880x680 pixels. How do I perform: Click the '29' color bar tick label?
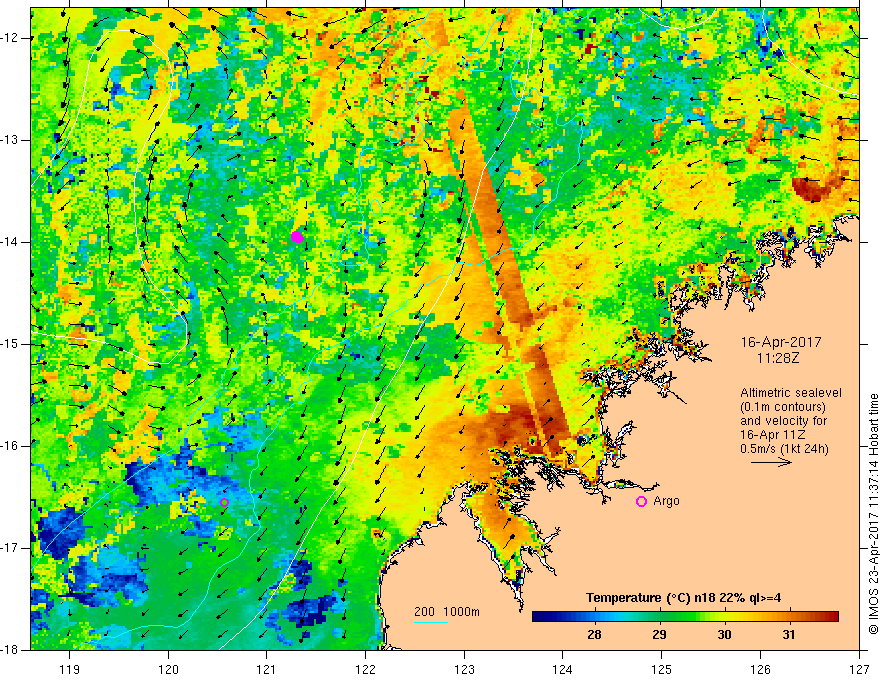click(x=659, y=635)
